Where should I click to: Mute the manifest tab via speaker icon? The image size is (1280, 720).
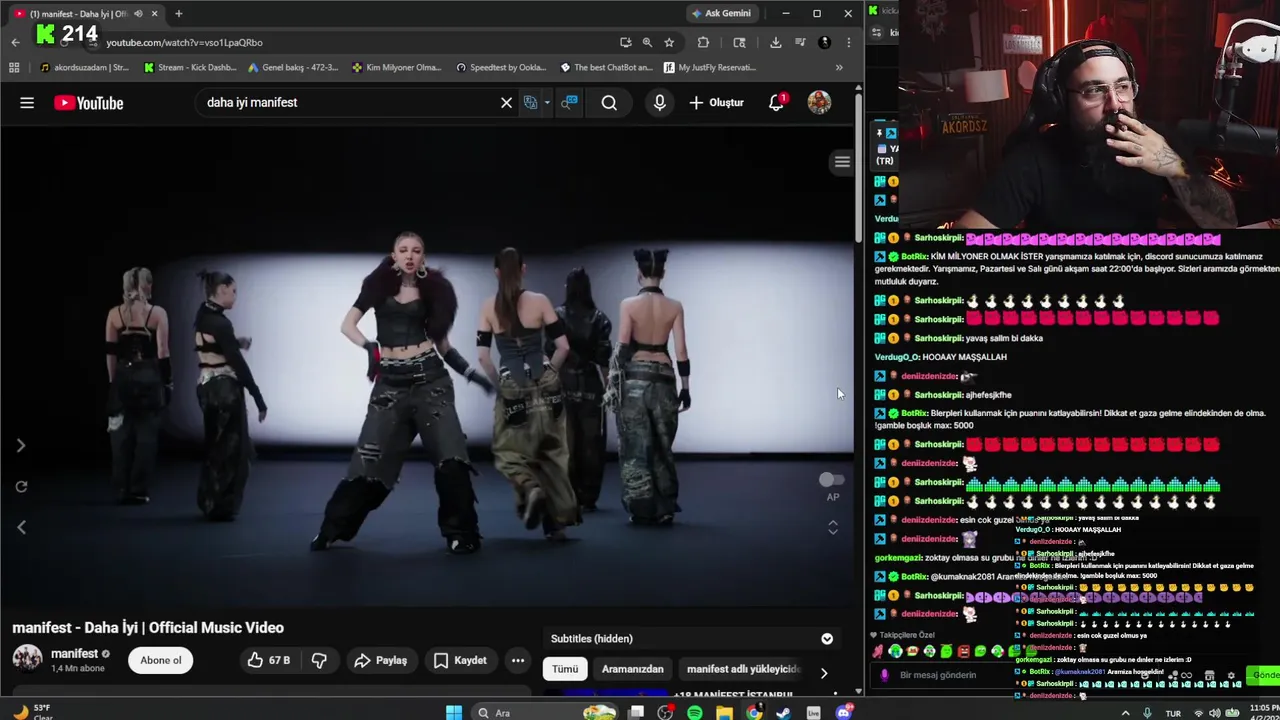pos(138,14)
